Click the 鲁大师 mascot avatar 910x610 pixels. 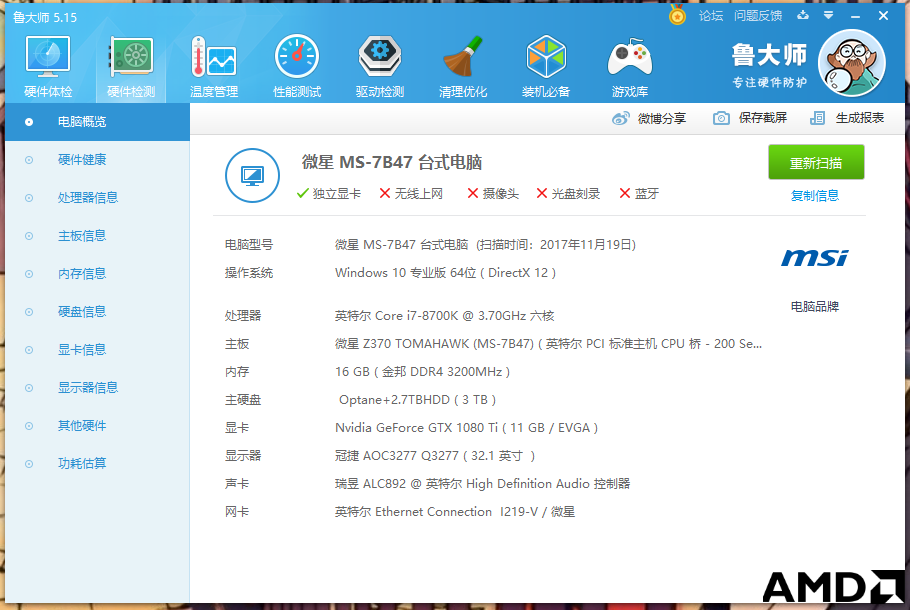click(x=851, y=63)
